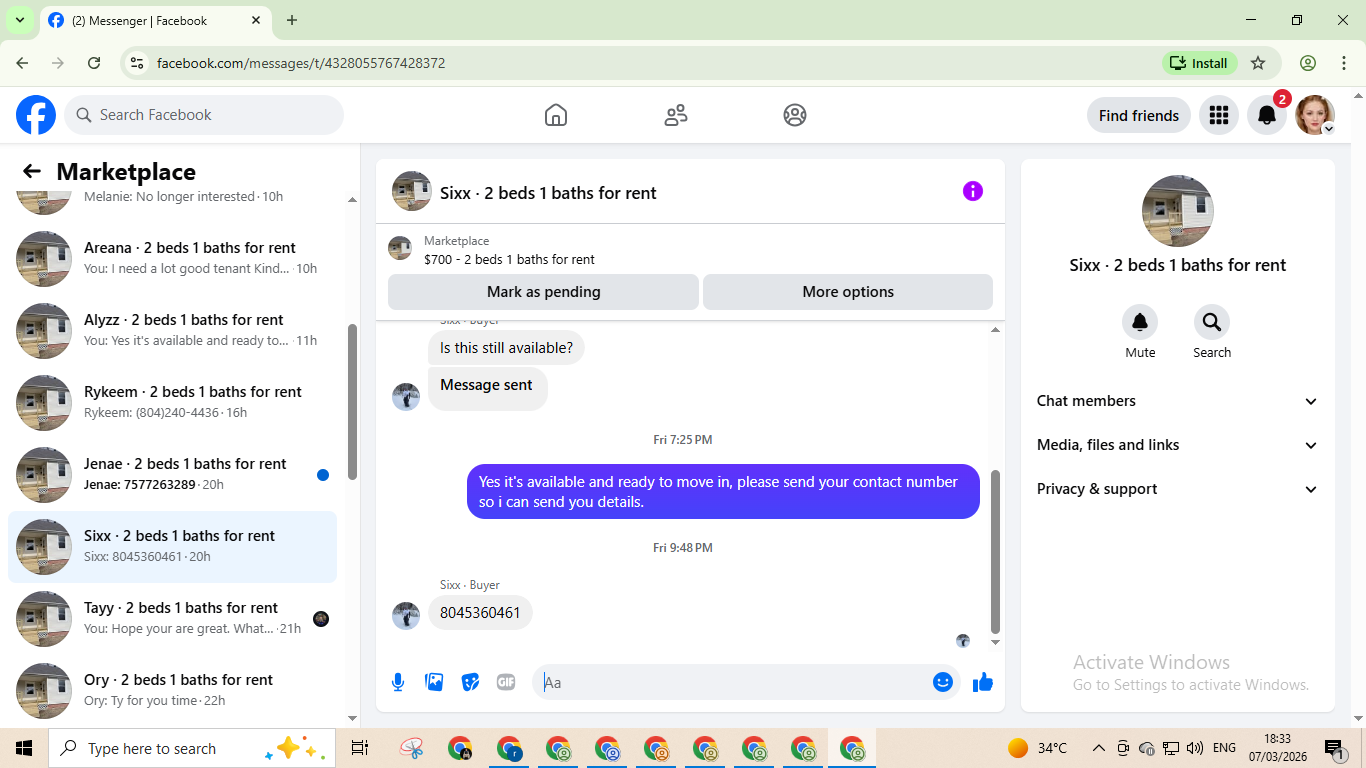
Task: Click the chat messages scrollbar
Action: coord(995,552)
